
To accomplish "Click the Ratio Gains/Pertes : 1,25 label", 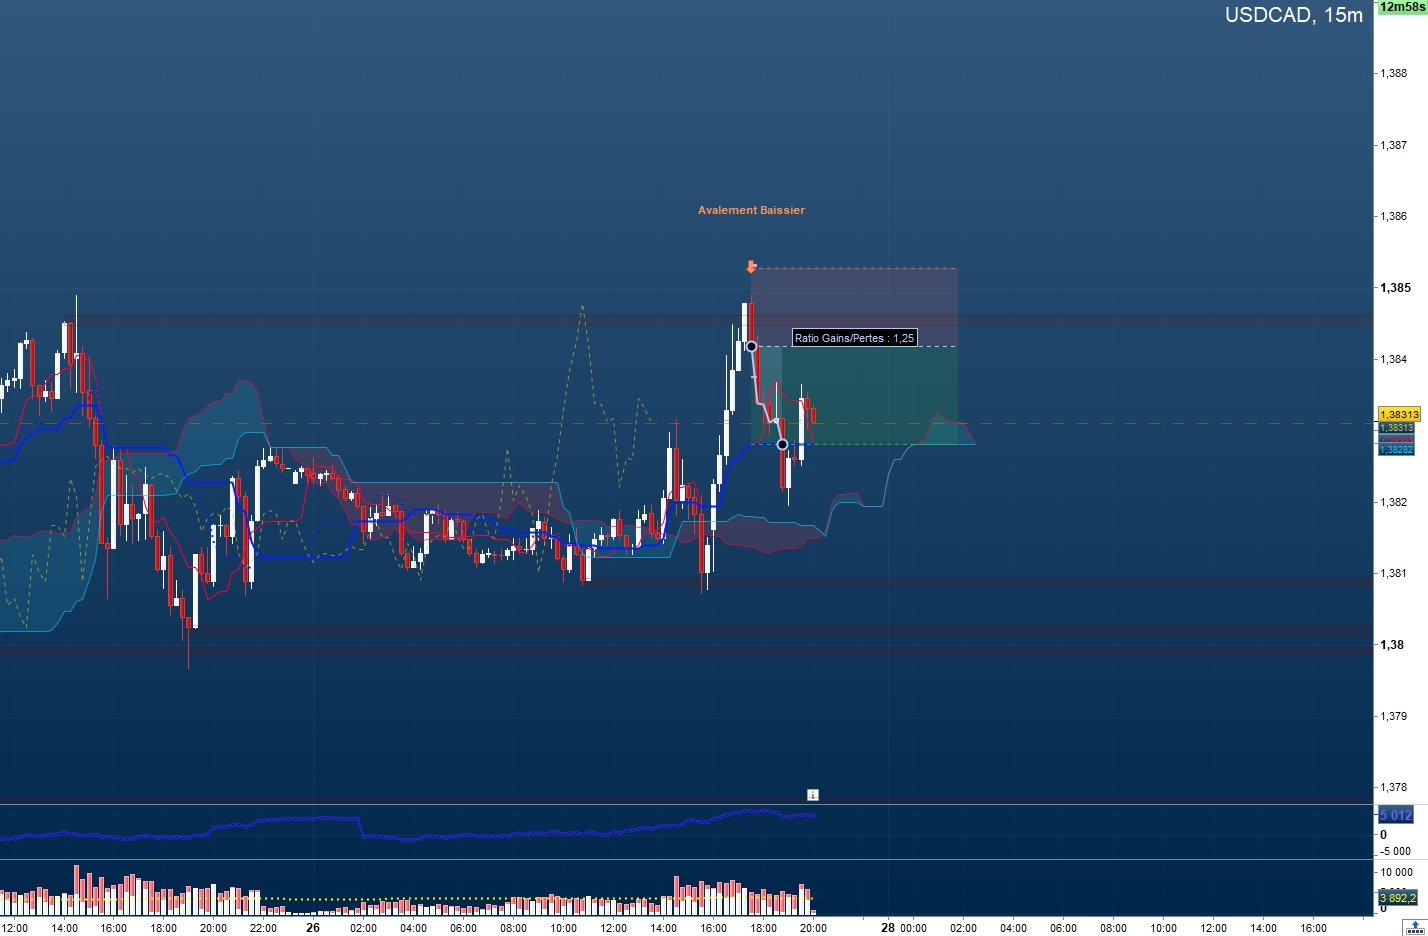I will tap(855, 338).
